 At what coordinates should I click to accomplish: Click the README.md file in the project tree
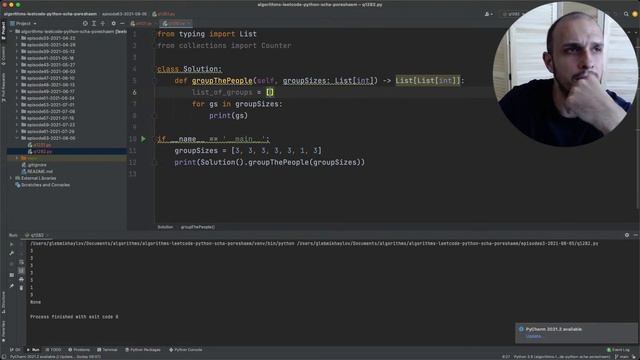(37, 171)
